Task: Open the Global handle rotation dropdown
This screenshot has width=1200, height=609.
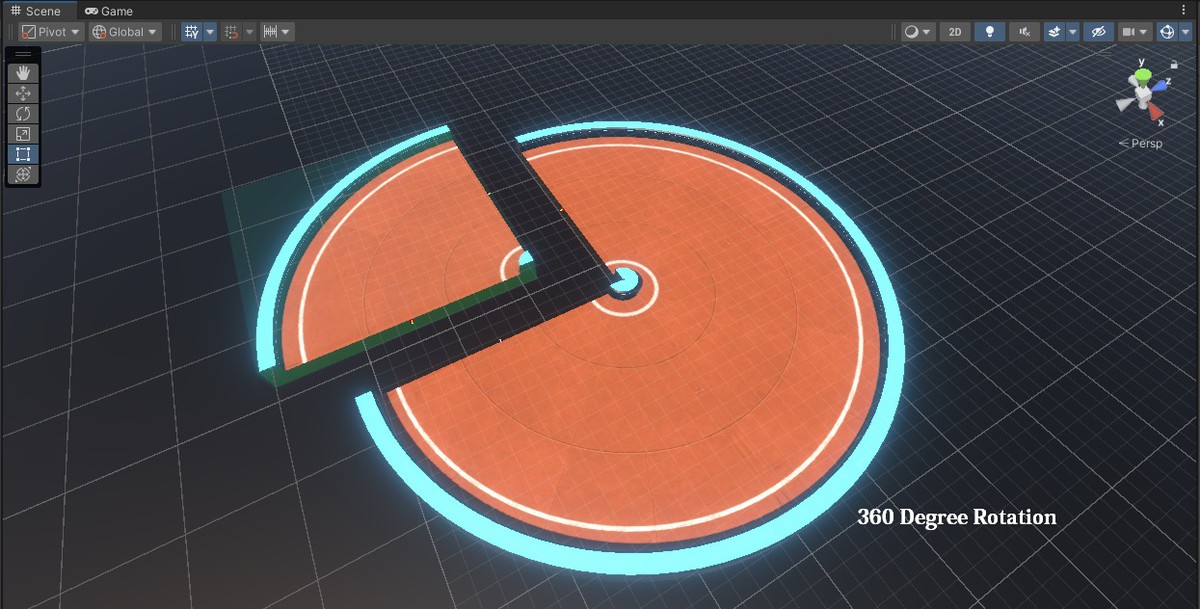Action: tap(125, 32)
